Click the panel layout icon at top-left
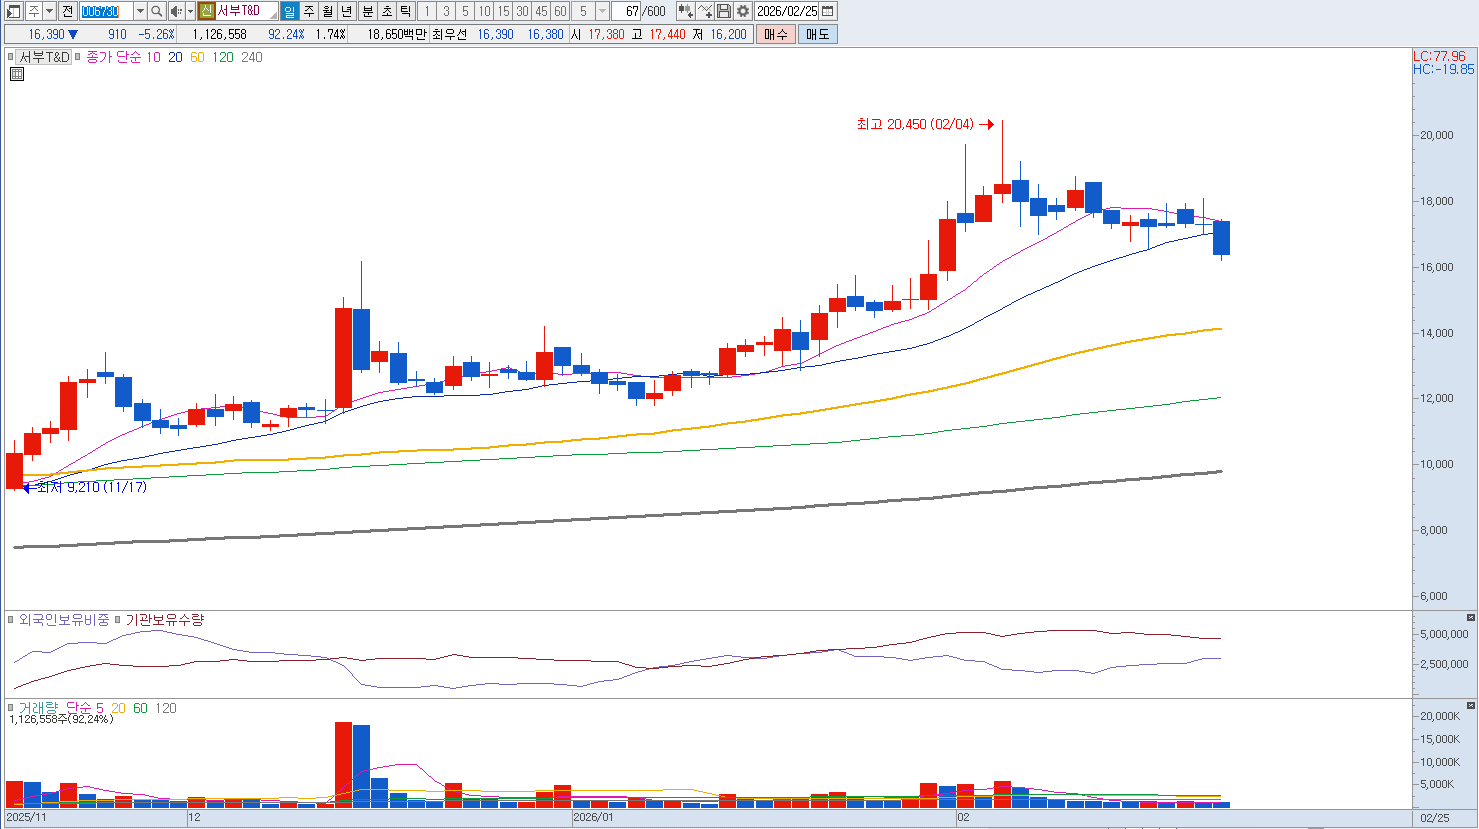The width and height of the screenshot is (1479, 829). coord(13,11)
